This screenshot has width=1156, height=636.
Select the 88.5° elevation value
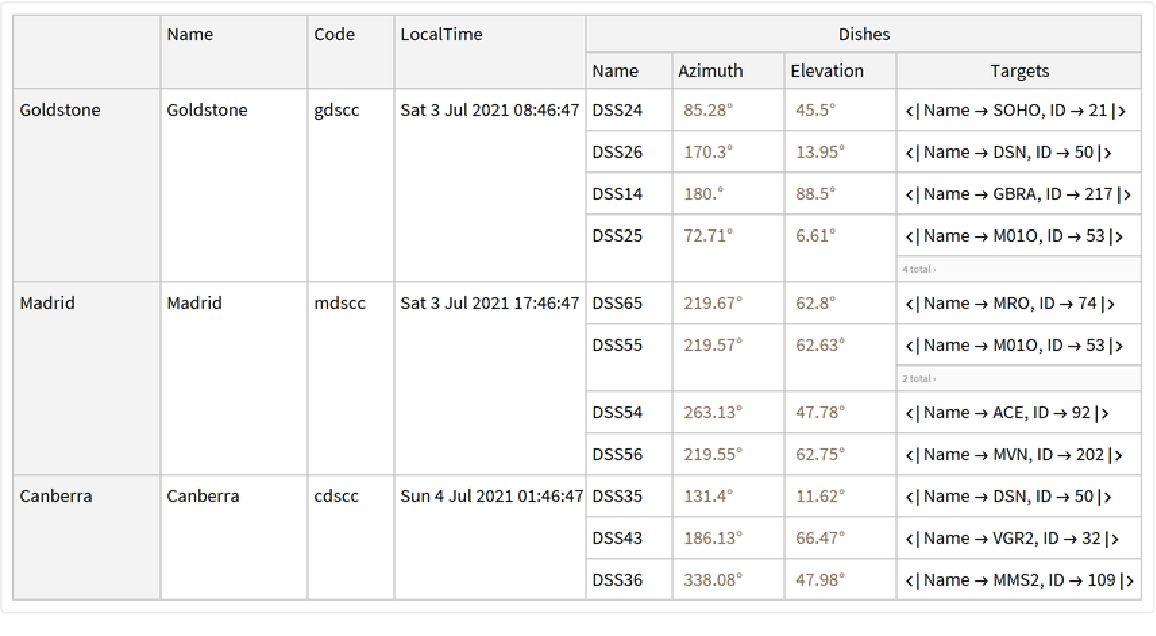point(815,194)
